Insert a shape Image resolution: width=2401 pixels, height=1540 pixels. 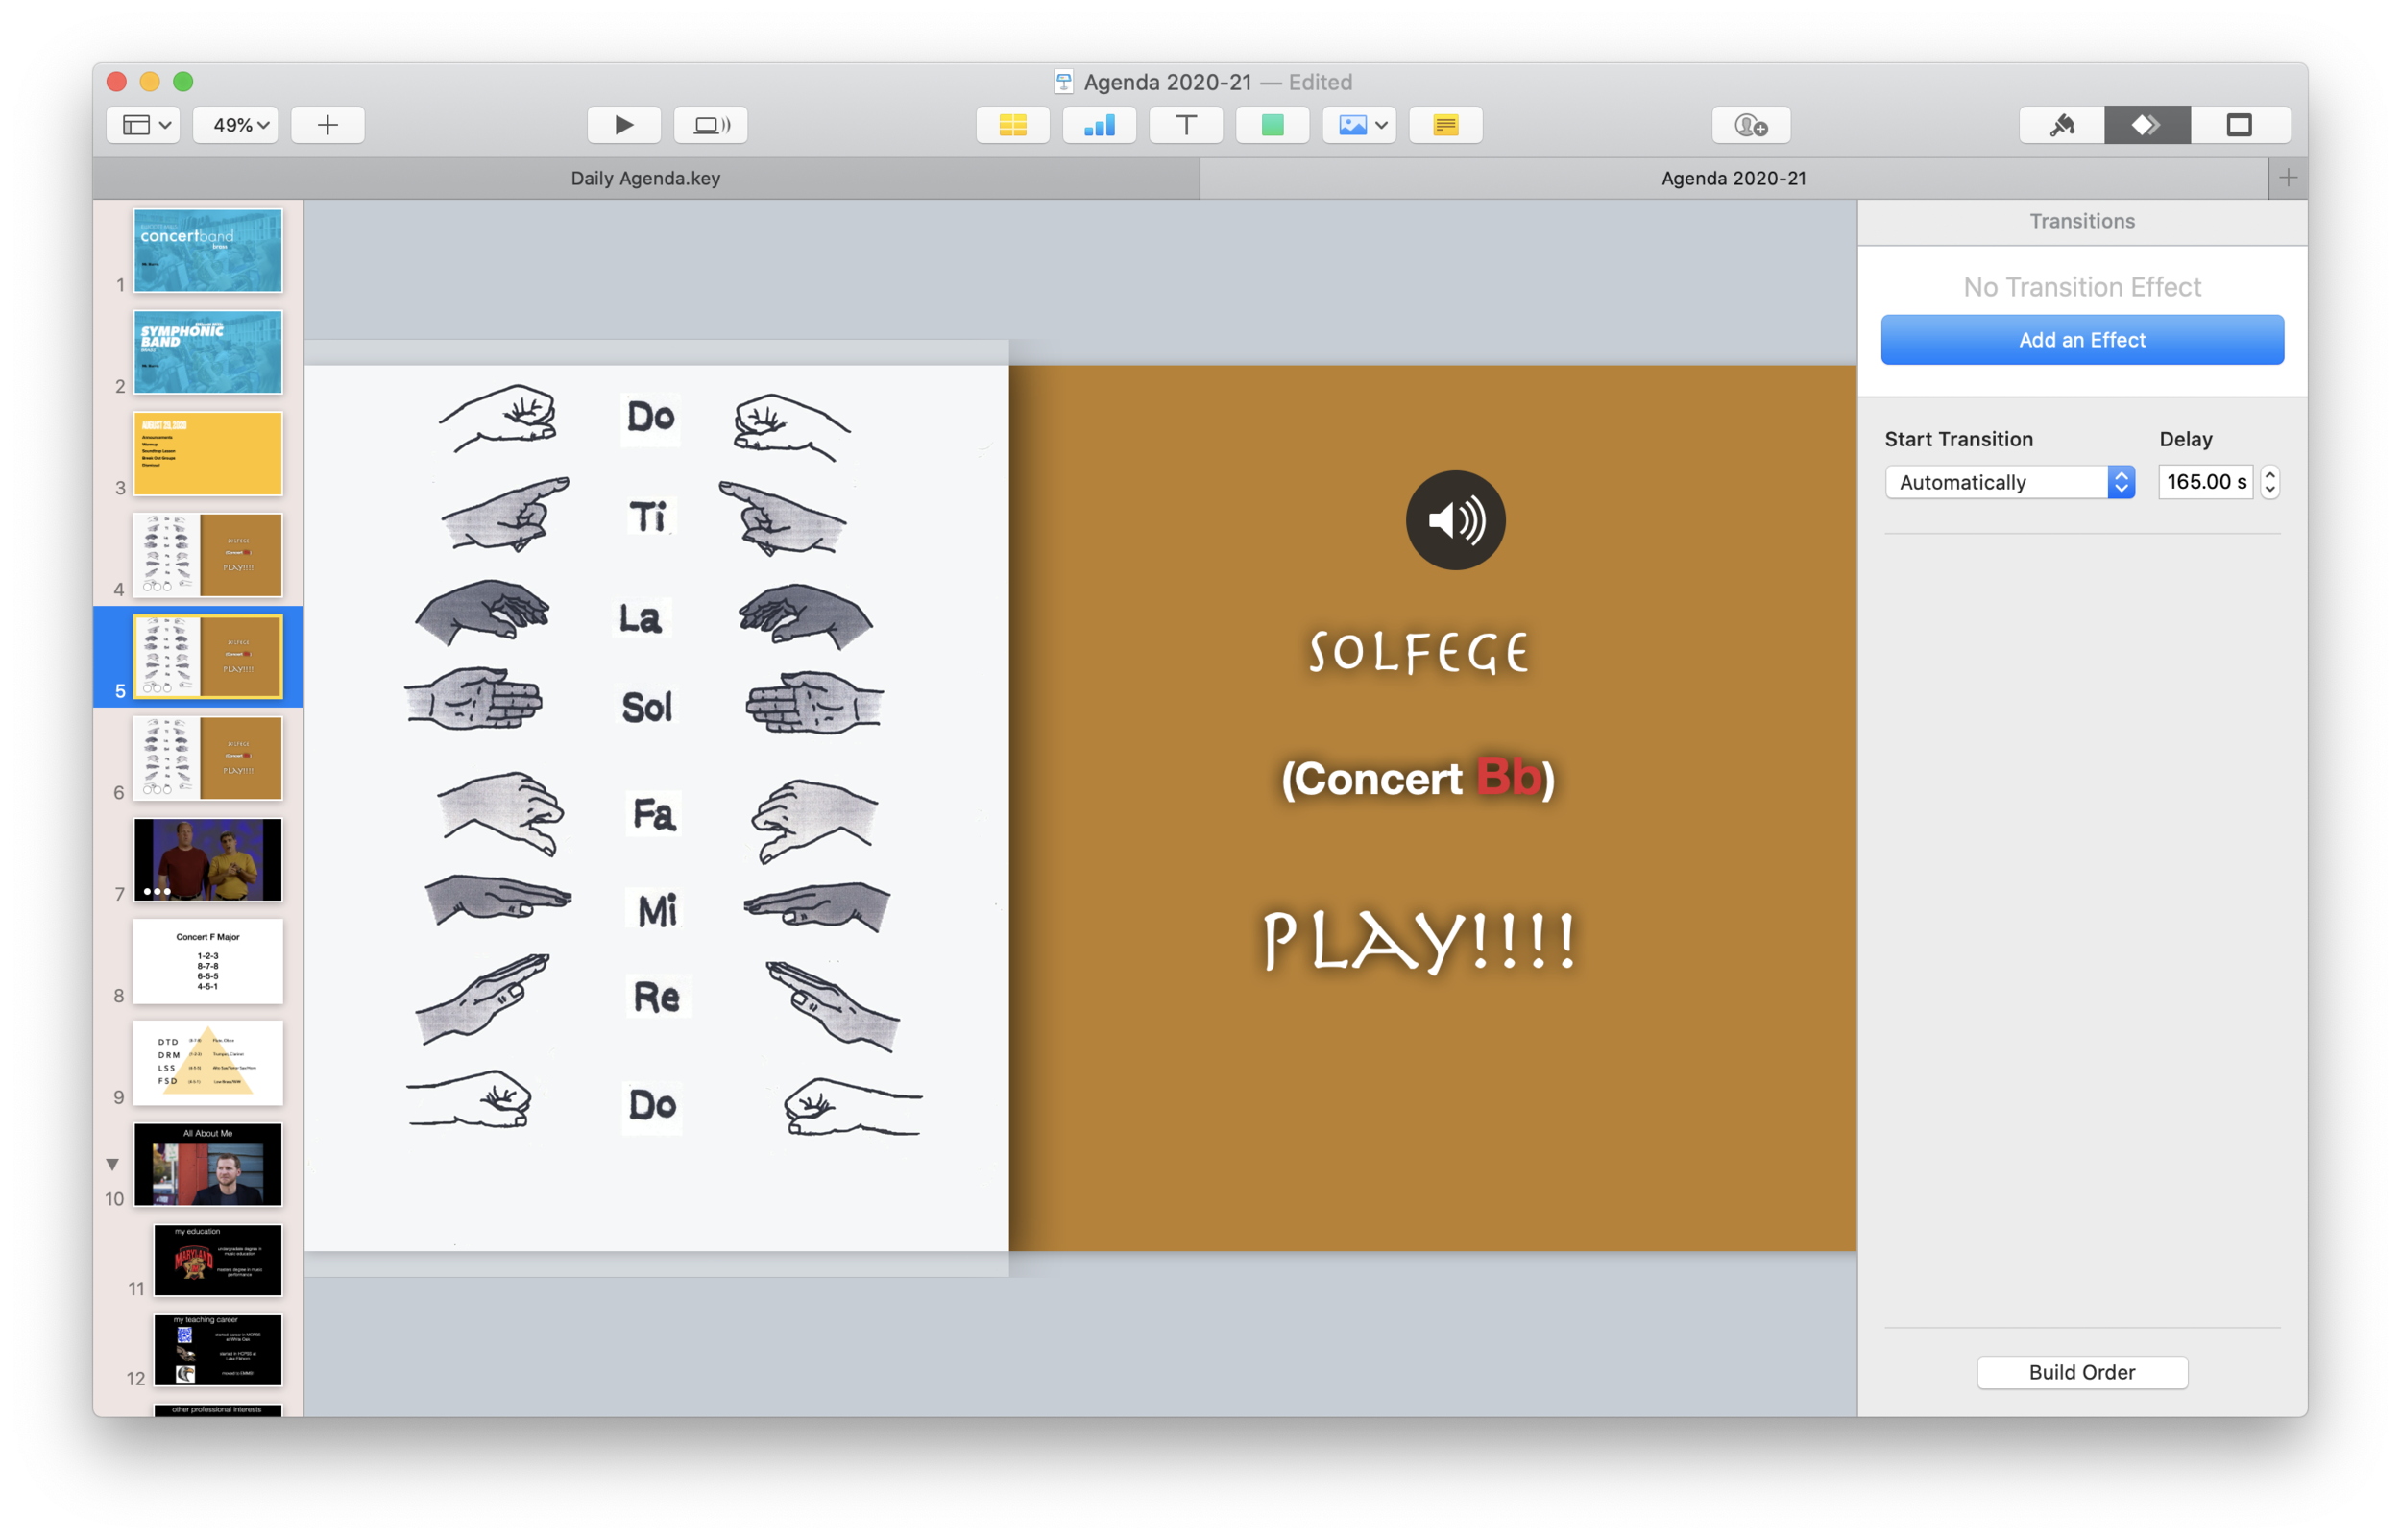(x=1272, y=125)
